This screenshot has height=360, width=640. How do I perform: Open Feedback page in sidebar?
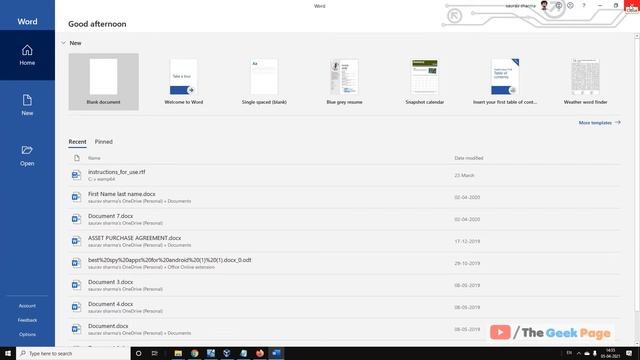(x=27, y=320)
